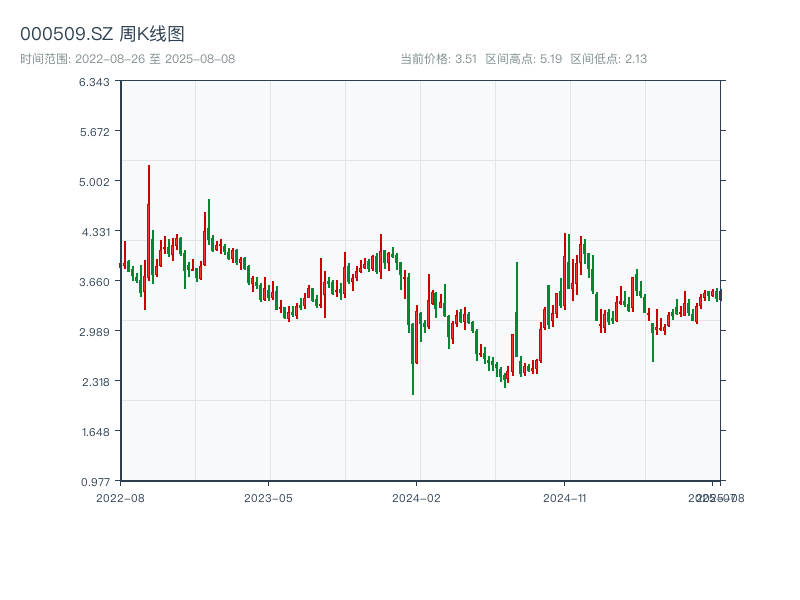800x600 pixels.
Task: Select the 2024-11 date axis label
Action: [x=565, y=497]
